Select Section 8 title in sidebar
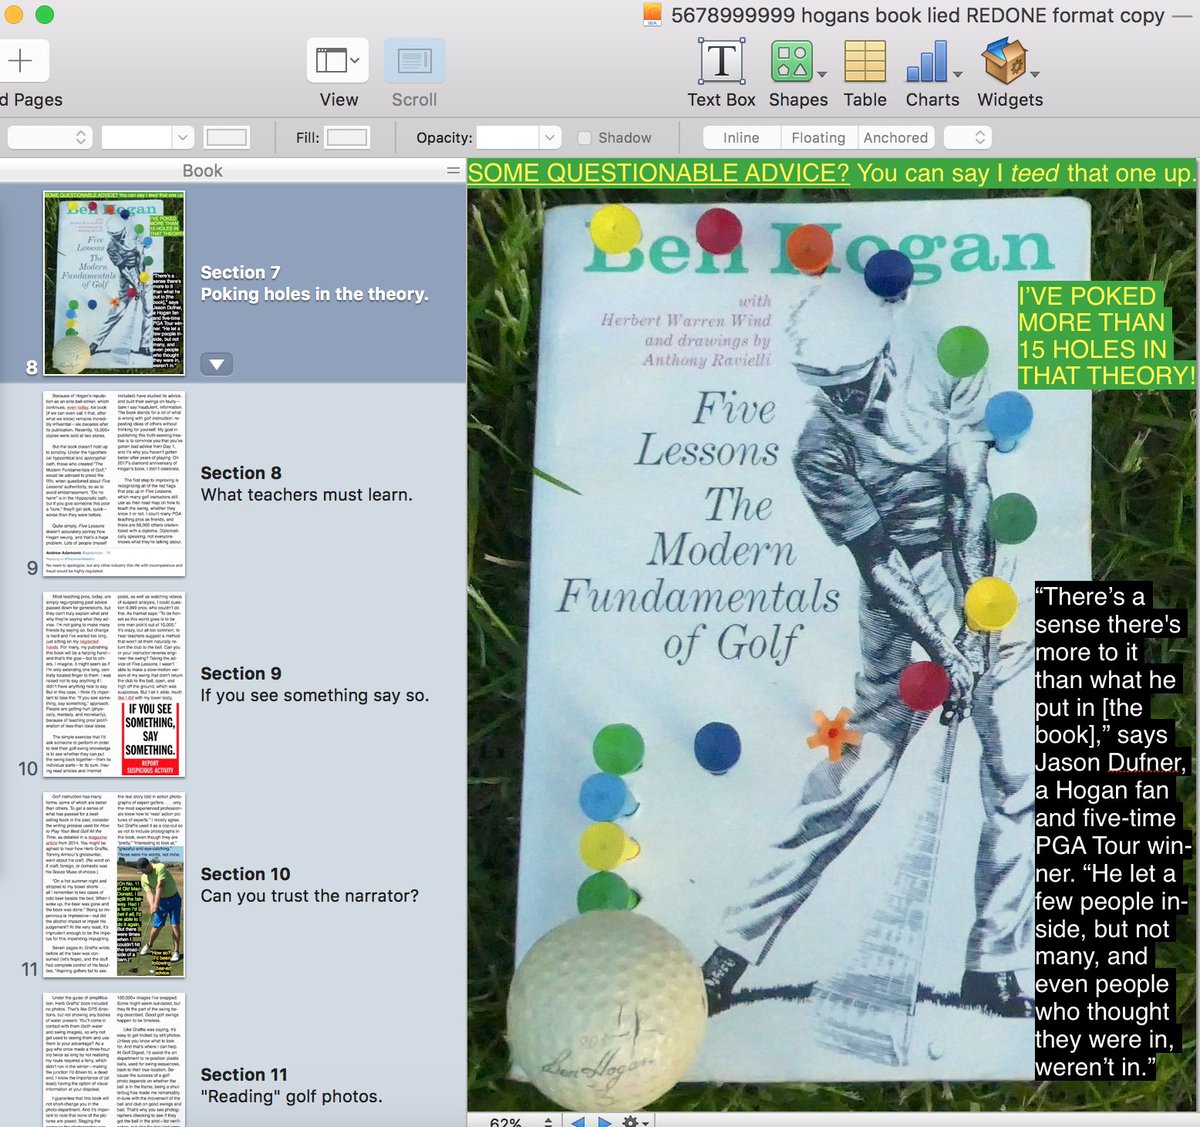 [x=241, y=473]
